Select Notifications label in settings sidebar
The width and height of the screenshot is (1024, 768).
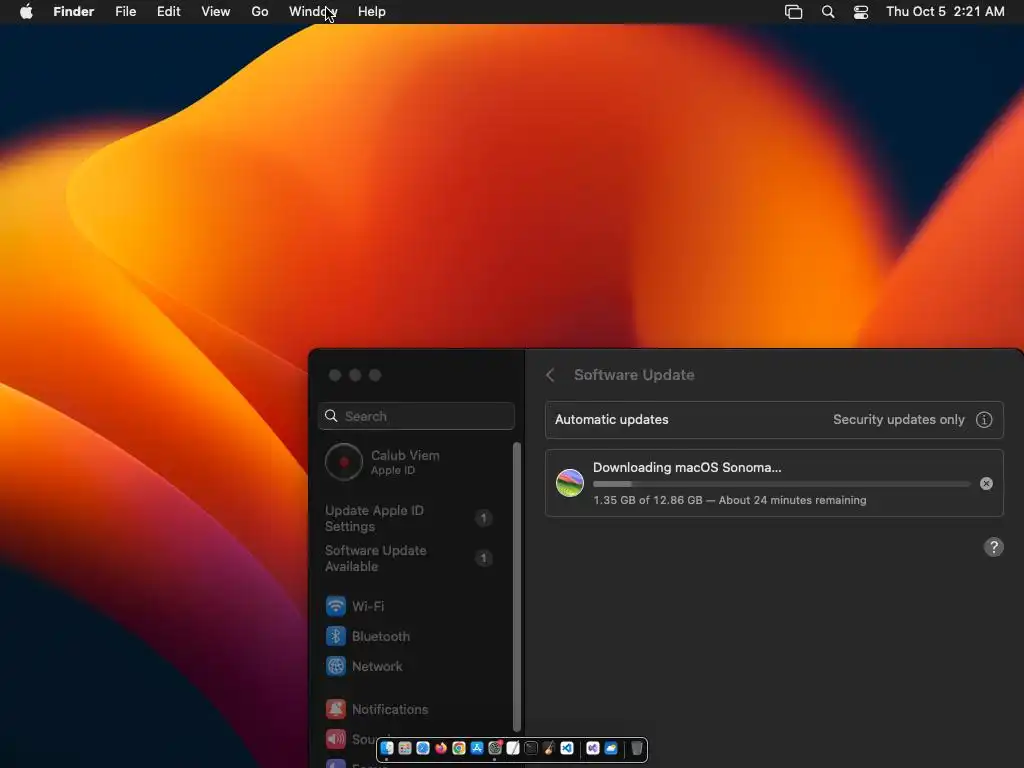tap(390, 709)
